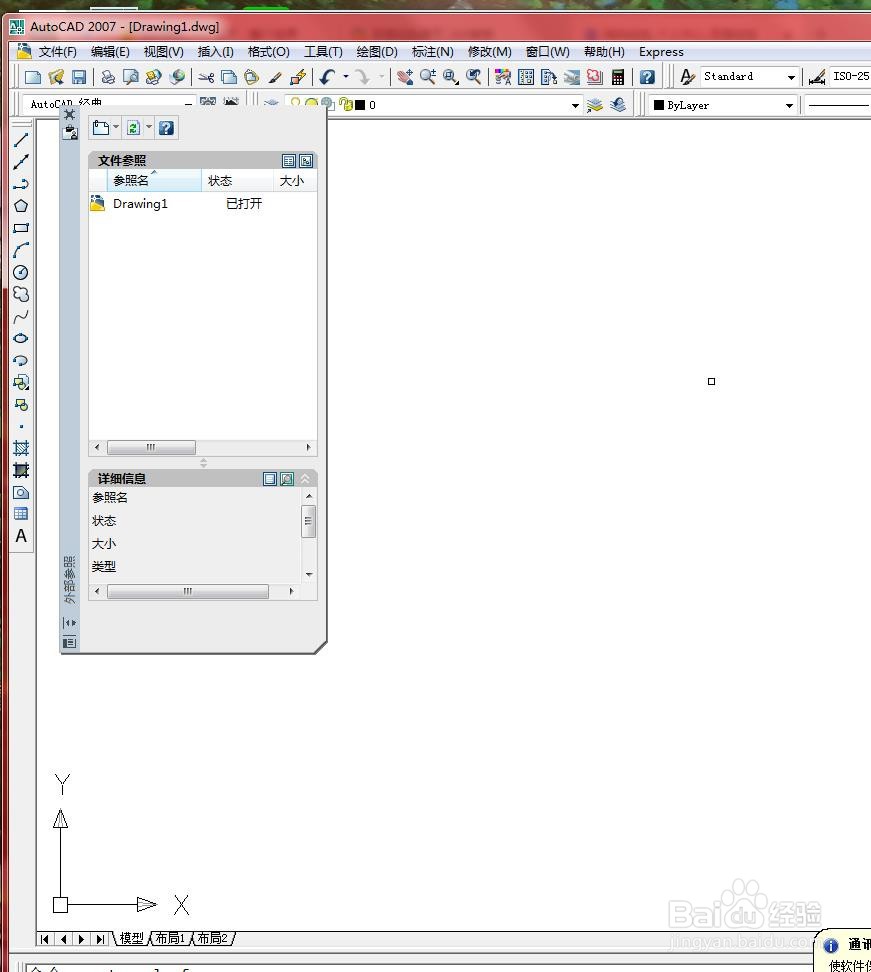The image size is (871, 972).
Task: Click the palette properties icon at bottom
Action: 69,642
